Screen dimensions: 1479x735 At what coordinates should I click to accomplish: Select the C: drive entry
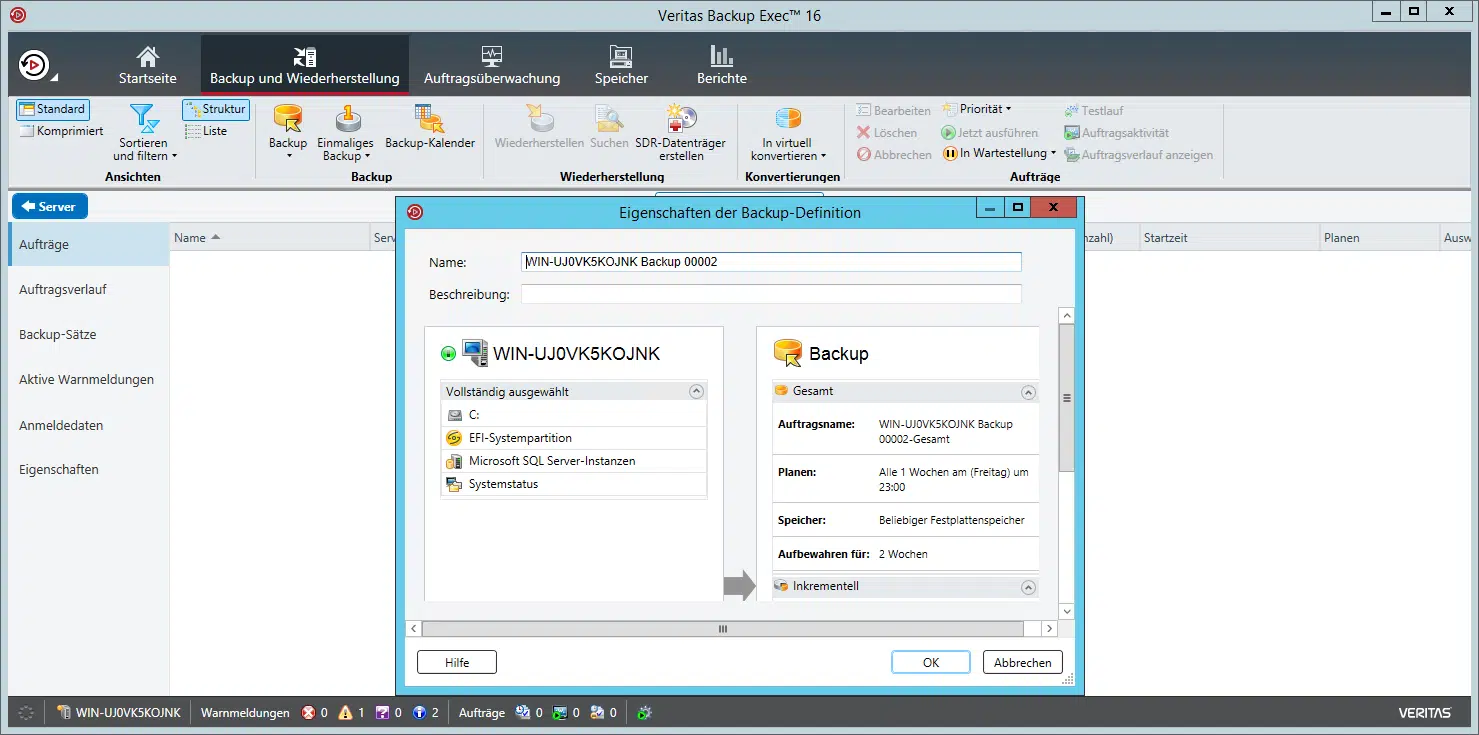[x=574, y=415]
